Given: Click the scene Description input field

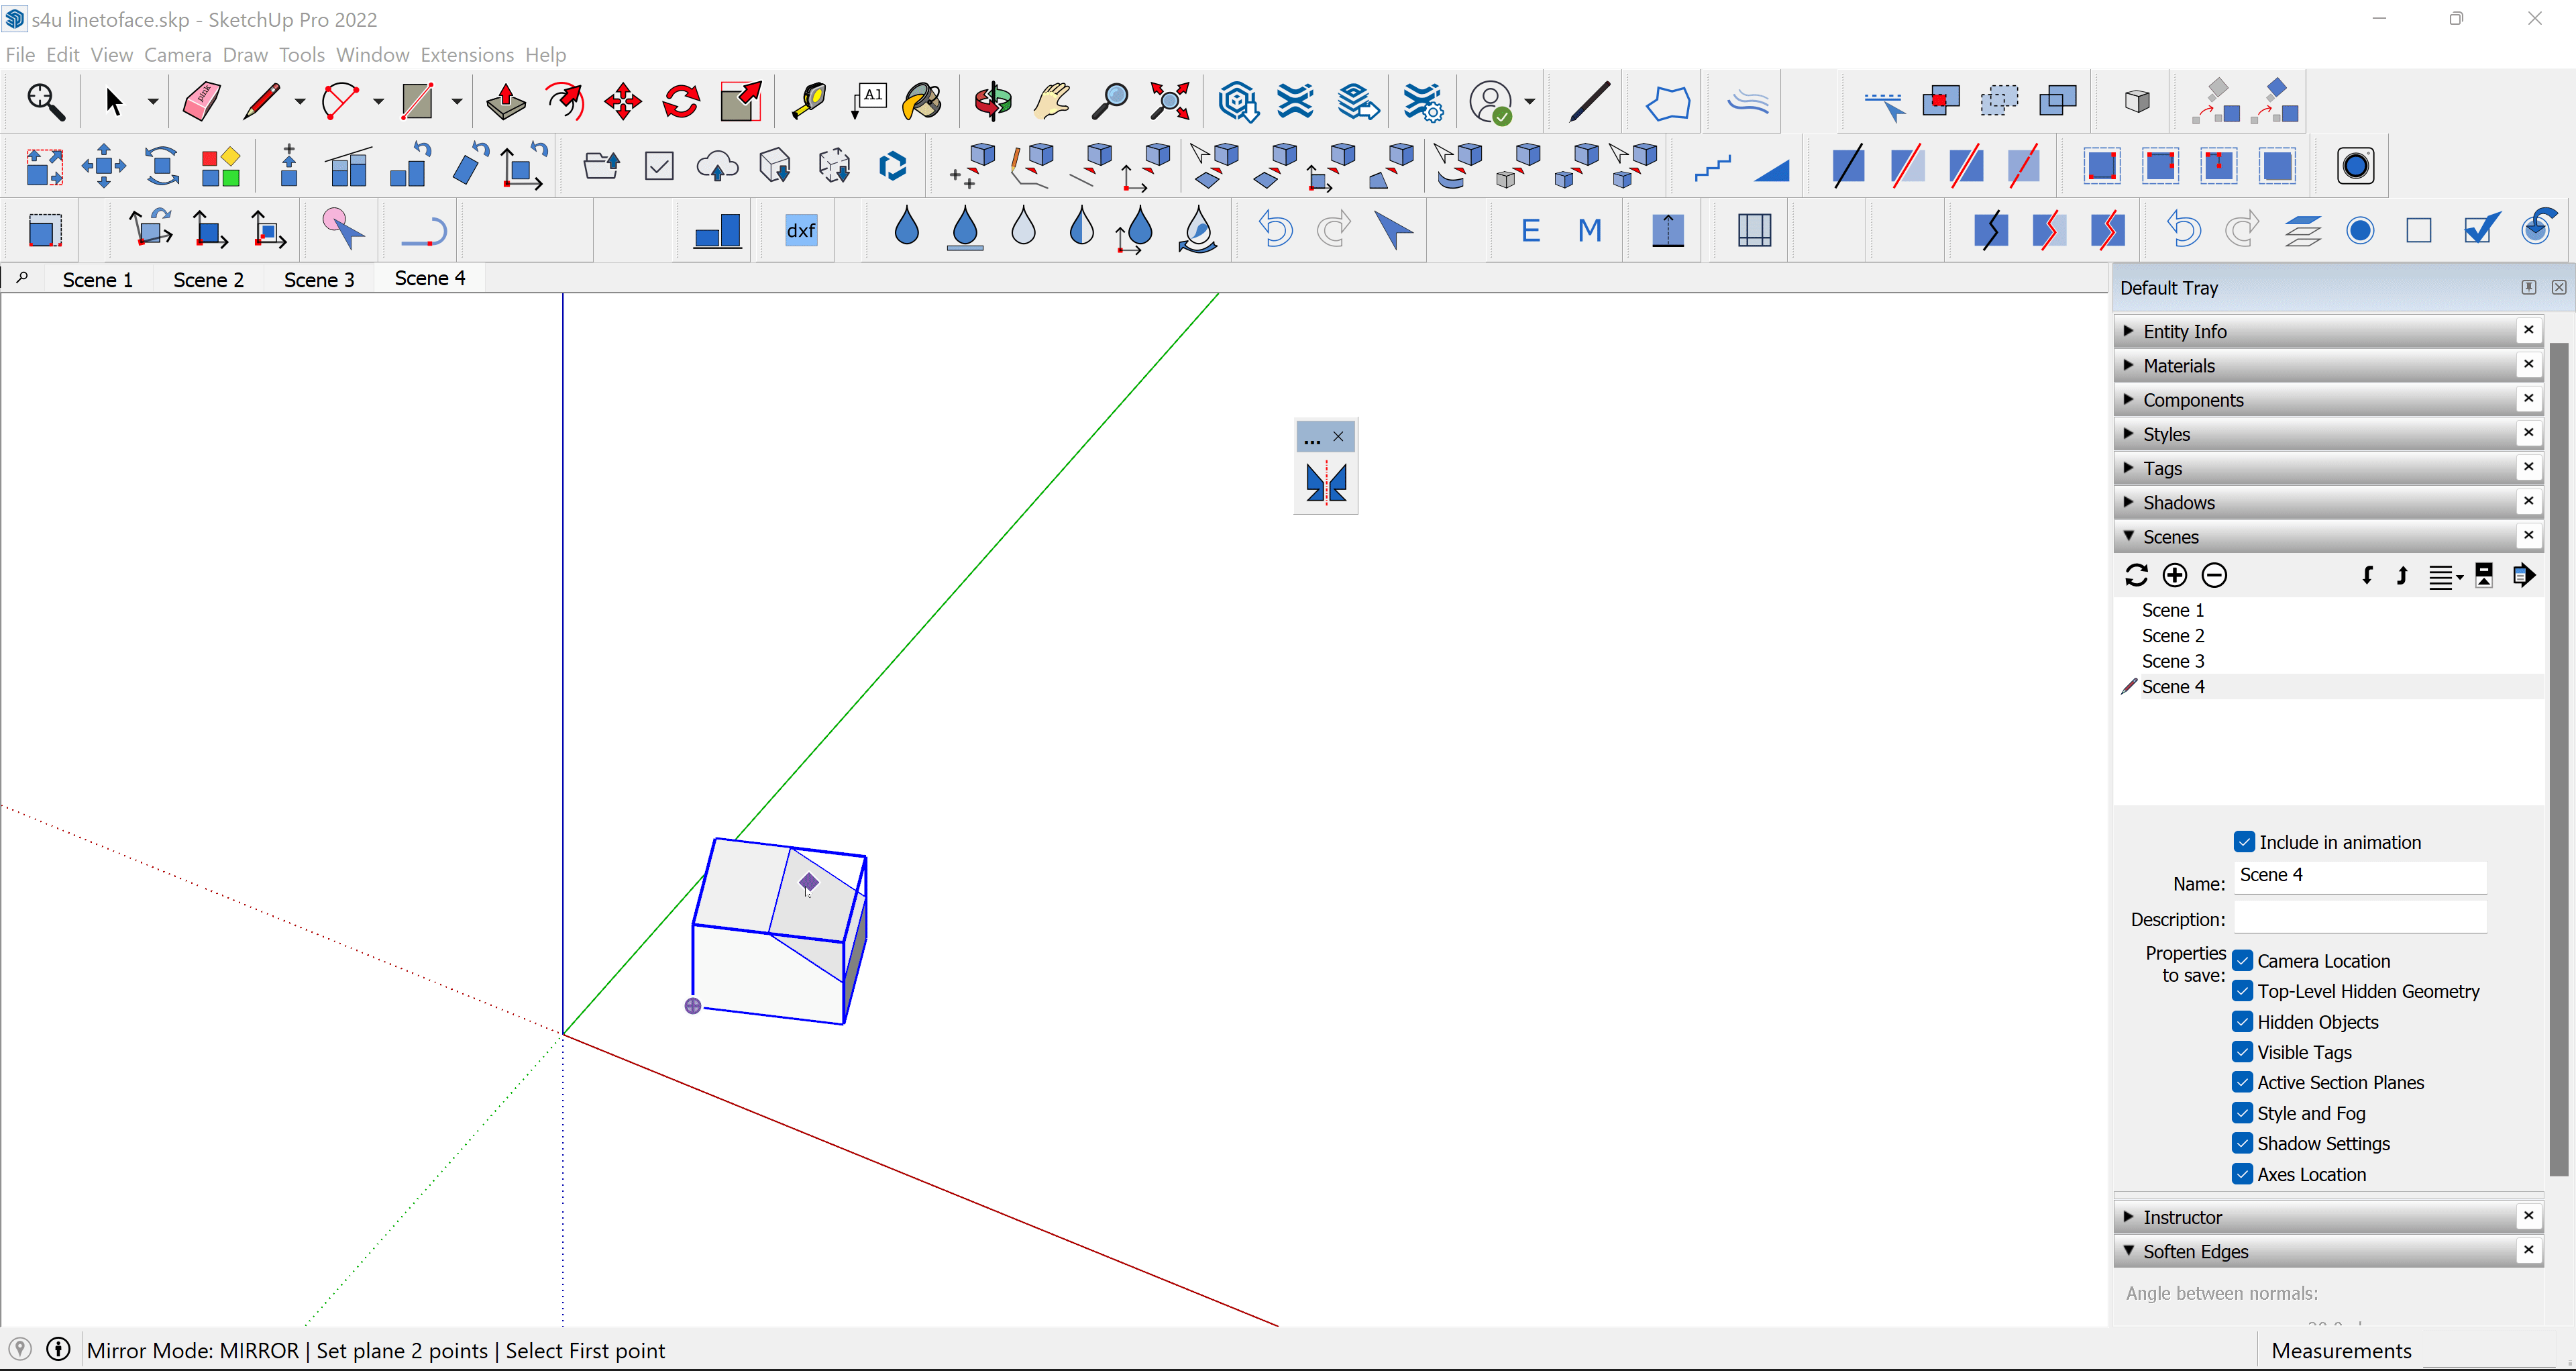Looking at the screenshot, I should coord(2359,918).
